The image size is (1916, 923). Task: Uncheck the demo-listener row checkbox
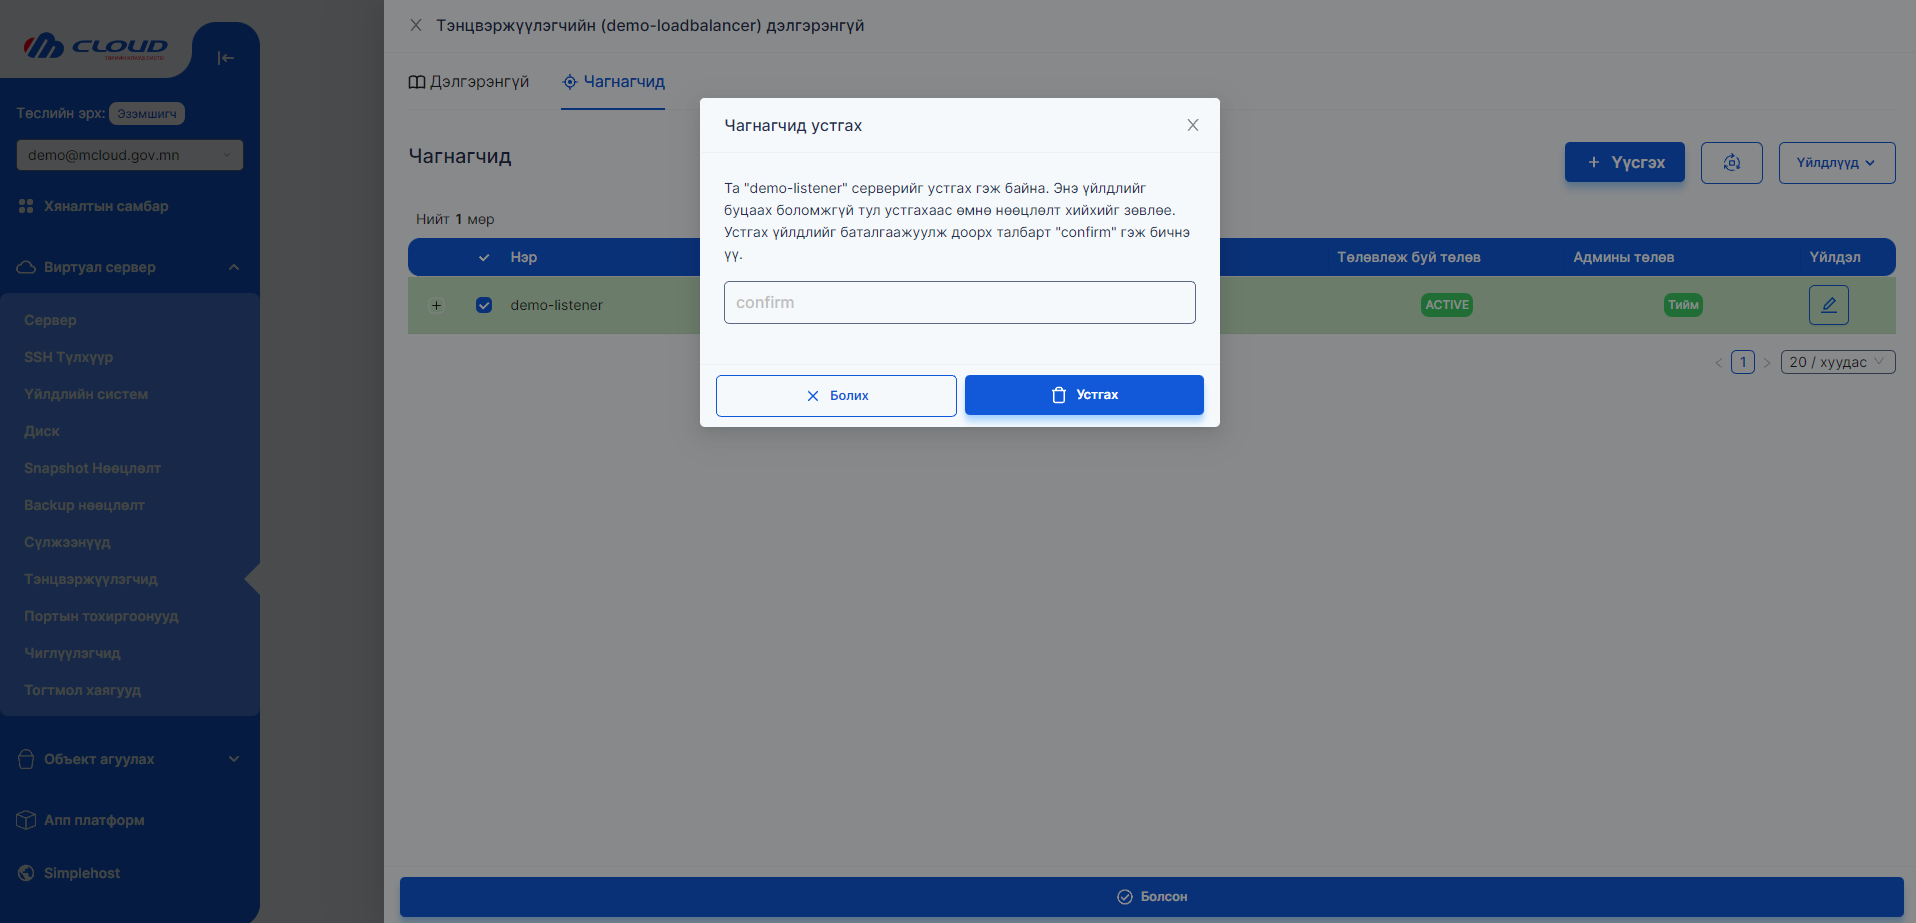[484, 305]
